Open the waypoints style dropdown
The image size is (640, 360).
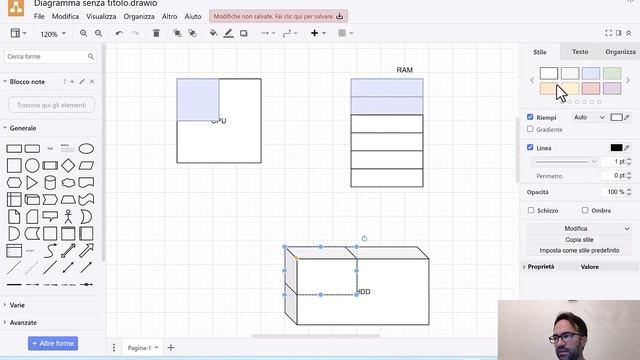(290, 33)
